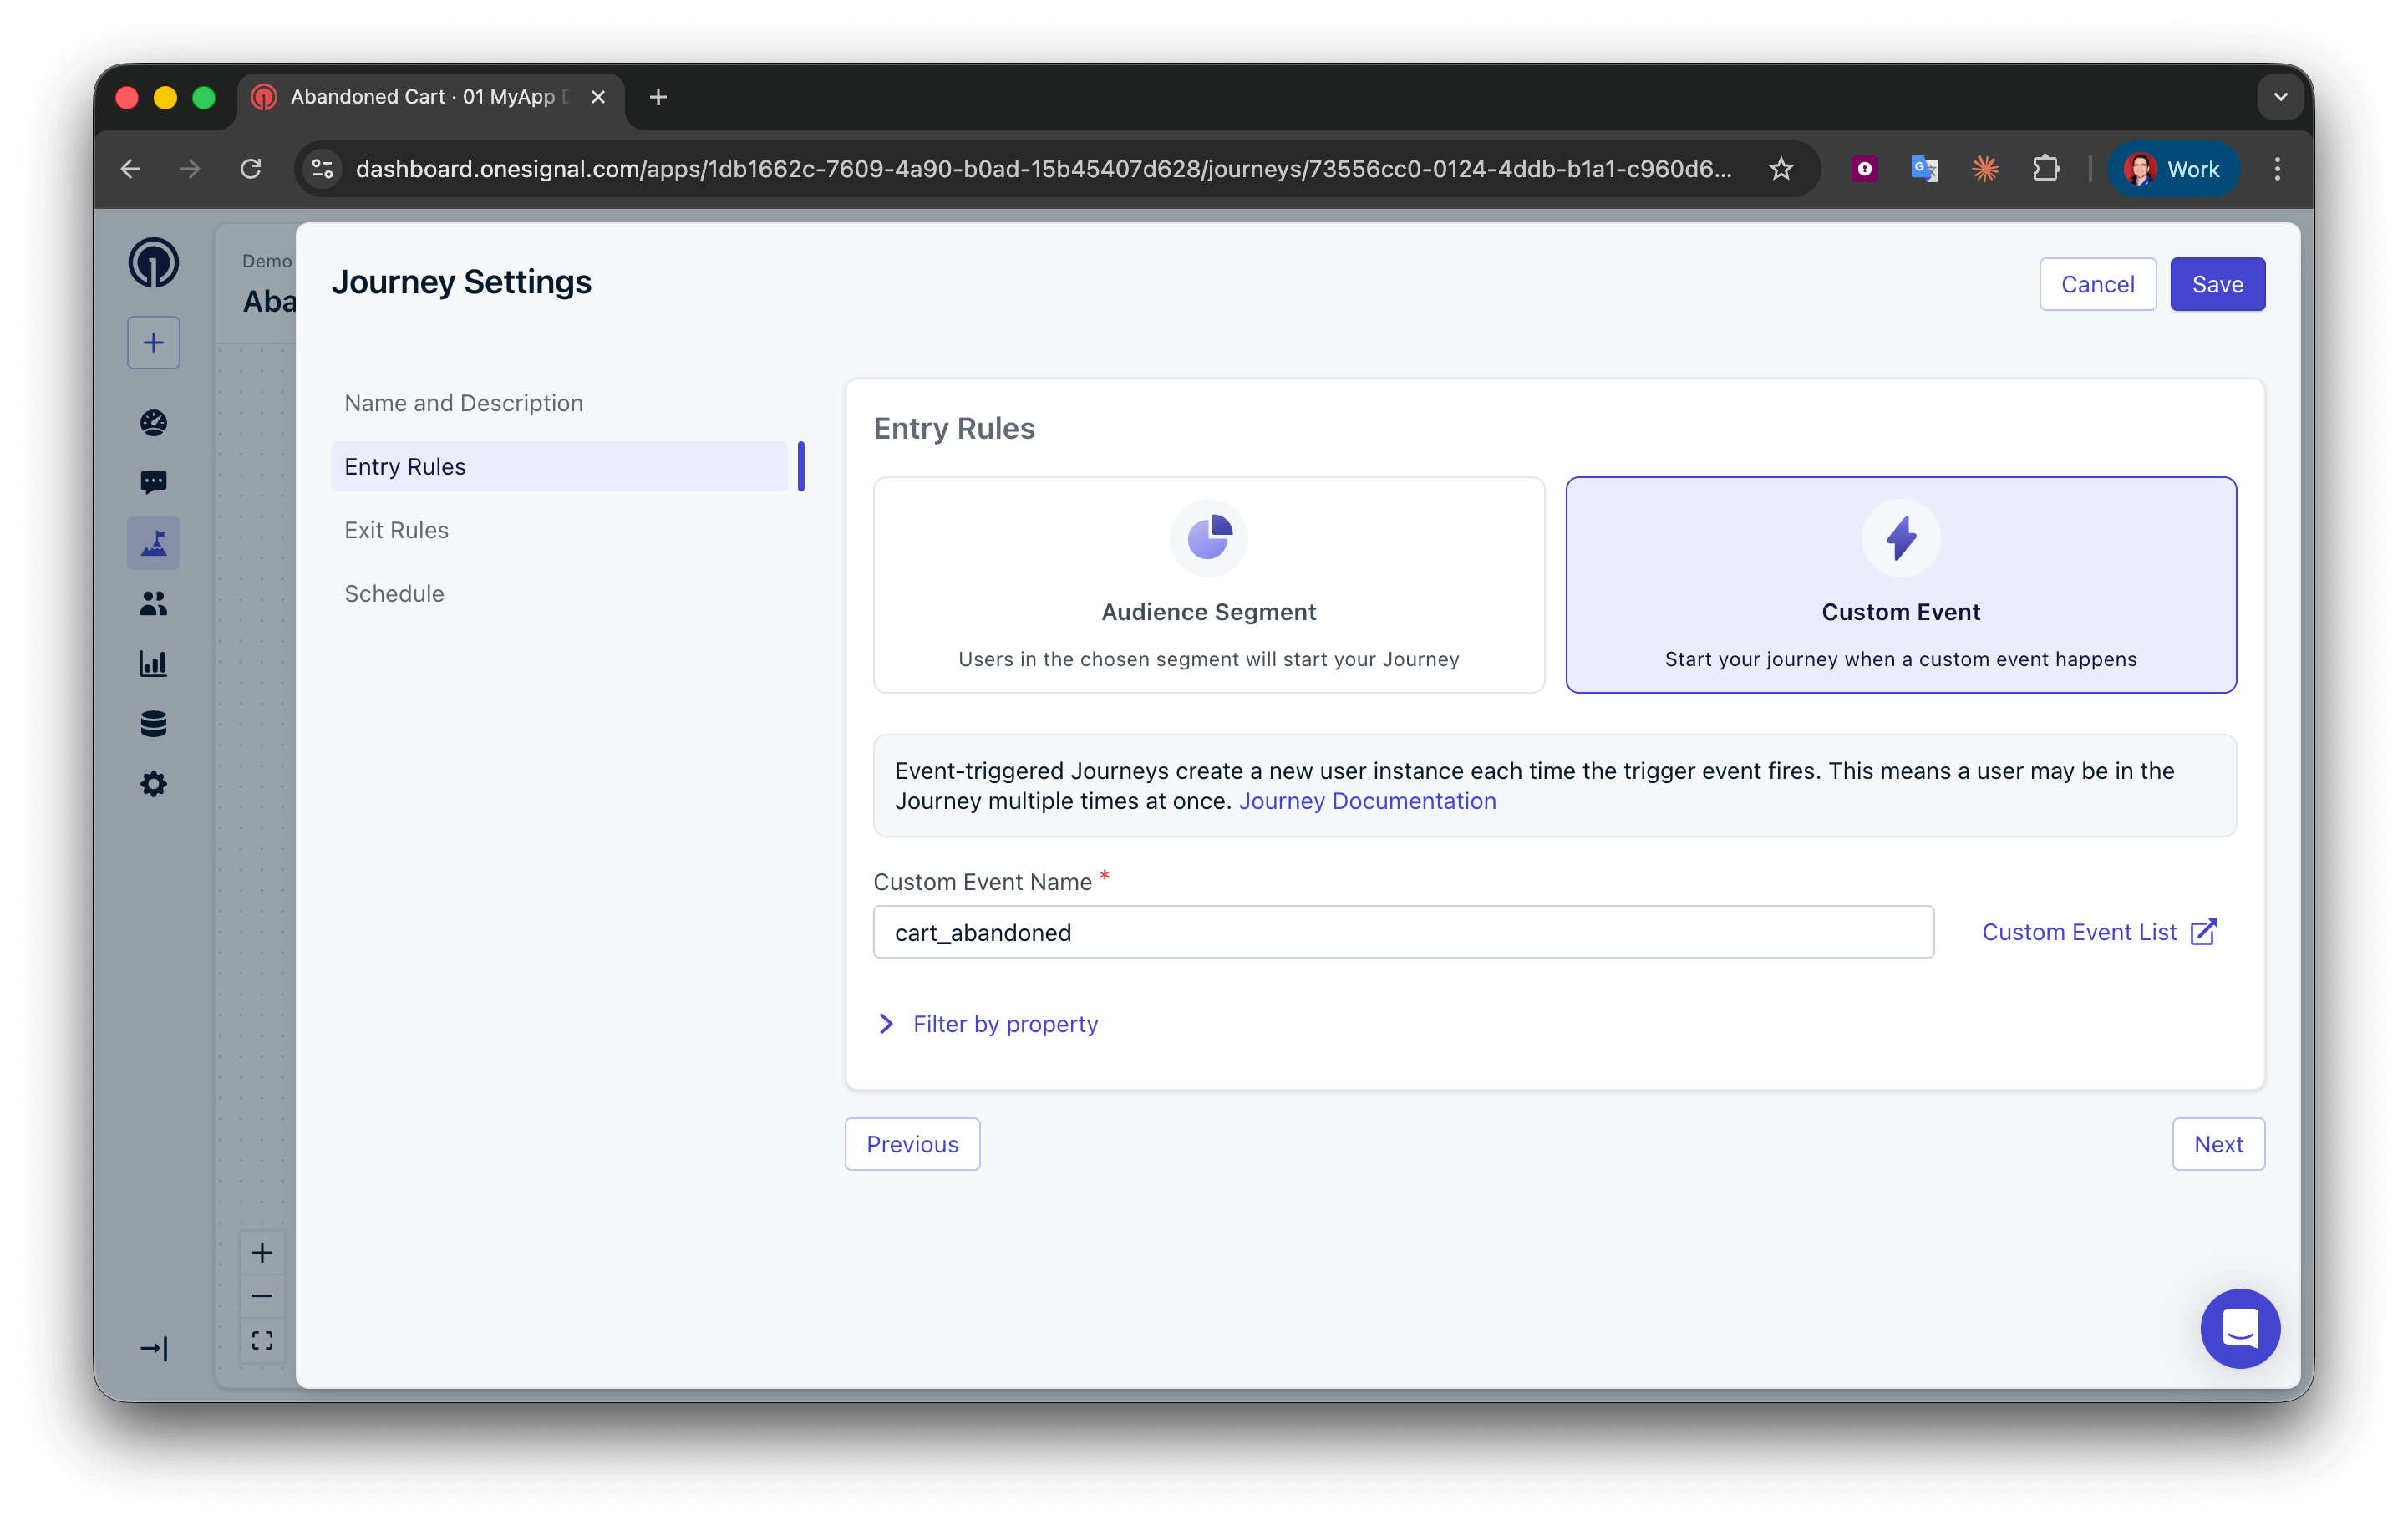
Task: Open the Journey Documentation link
Action: 1367,801
